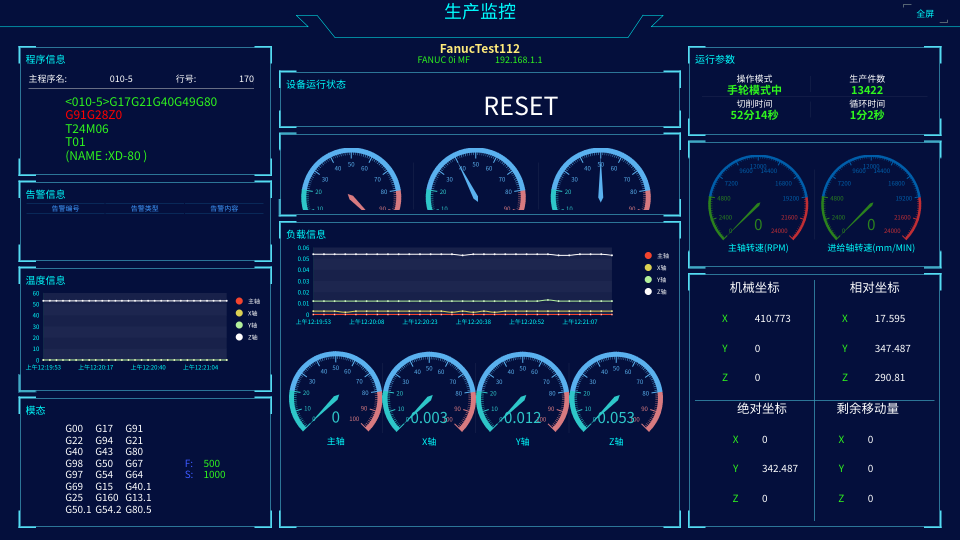Click the 告警编号 column header
Image resolution: width=960 pixels, height=540 pixels.
65,208
